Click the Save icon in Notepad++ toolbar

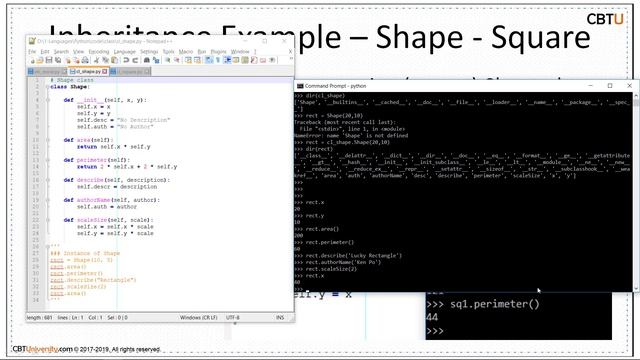pyautogui.click(x=49, y=60)
